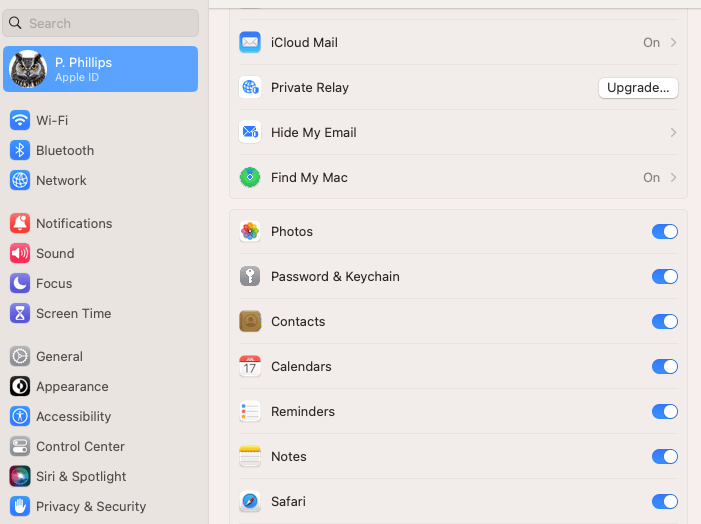Click the Appearance label
The width and height of the screenshot is (701, 524).
(72, 386)
